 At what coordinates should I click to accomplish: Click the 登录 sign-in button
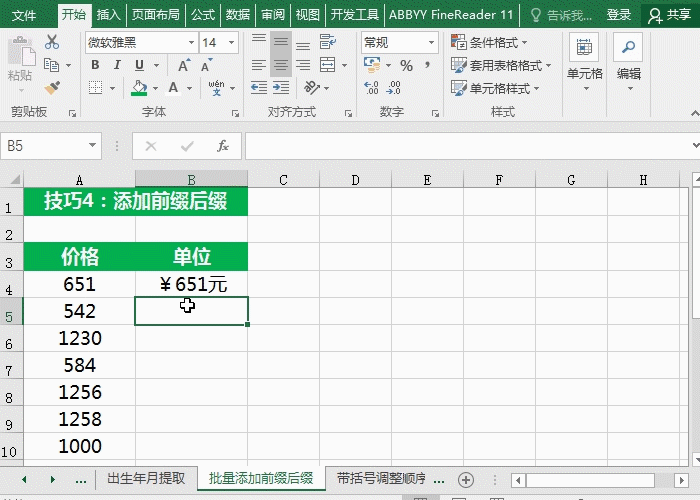point(619,15)
